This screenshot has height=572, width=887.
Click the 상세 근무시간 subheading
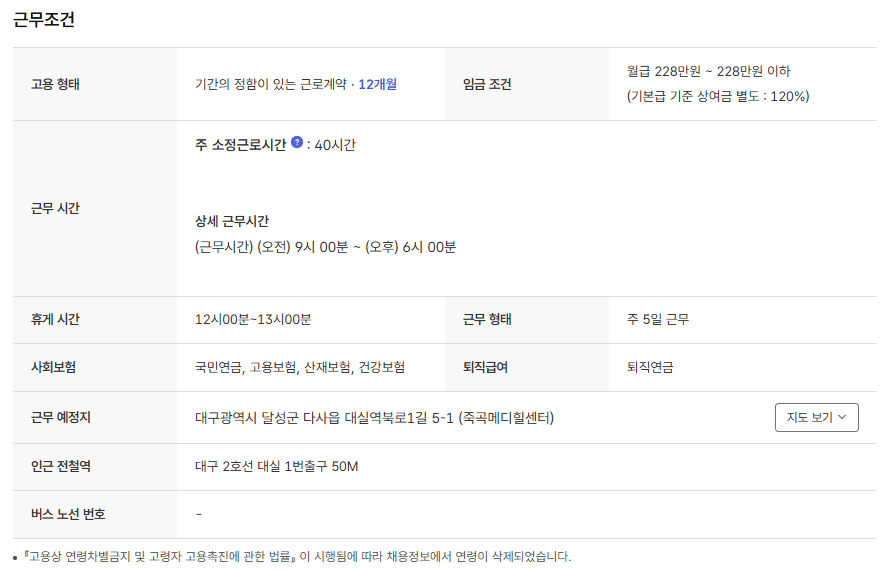coord(232,221)
